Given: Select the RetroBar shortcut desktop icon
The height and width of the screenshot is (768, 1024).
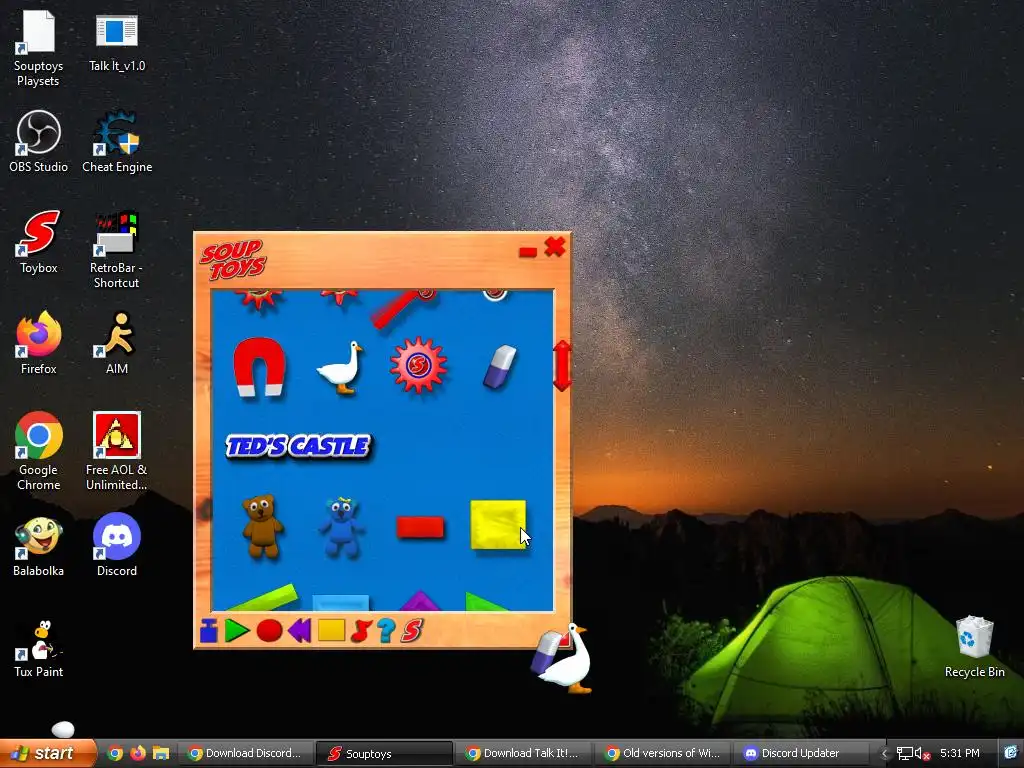Looking at the screenshot, I should pyautogui.click(x=116, y=249).
